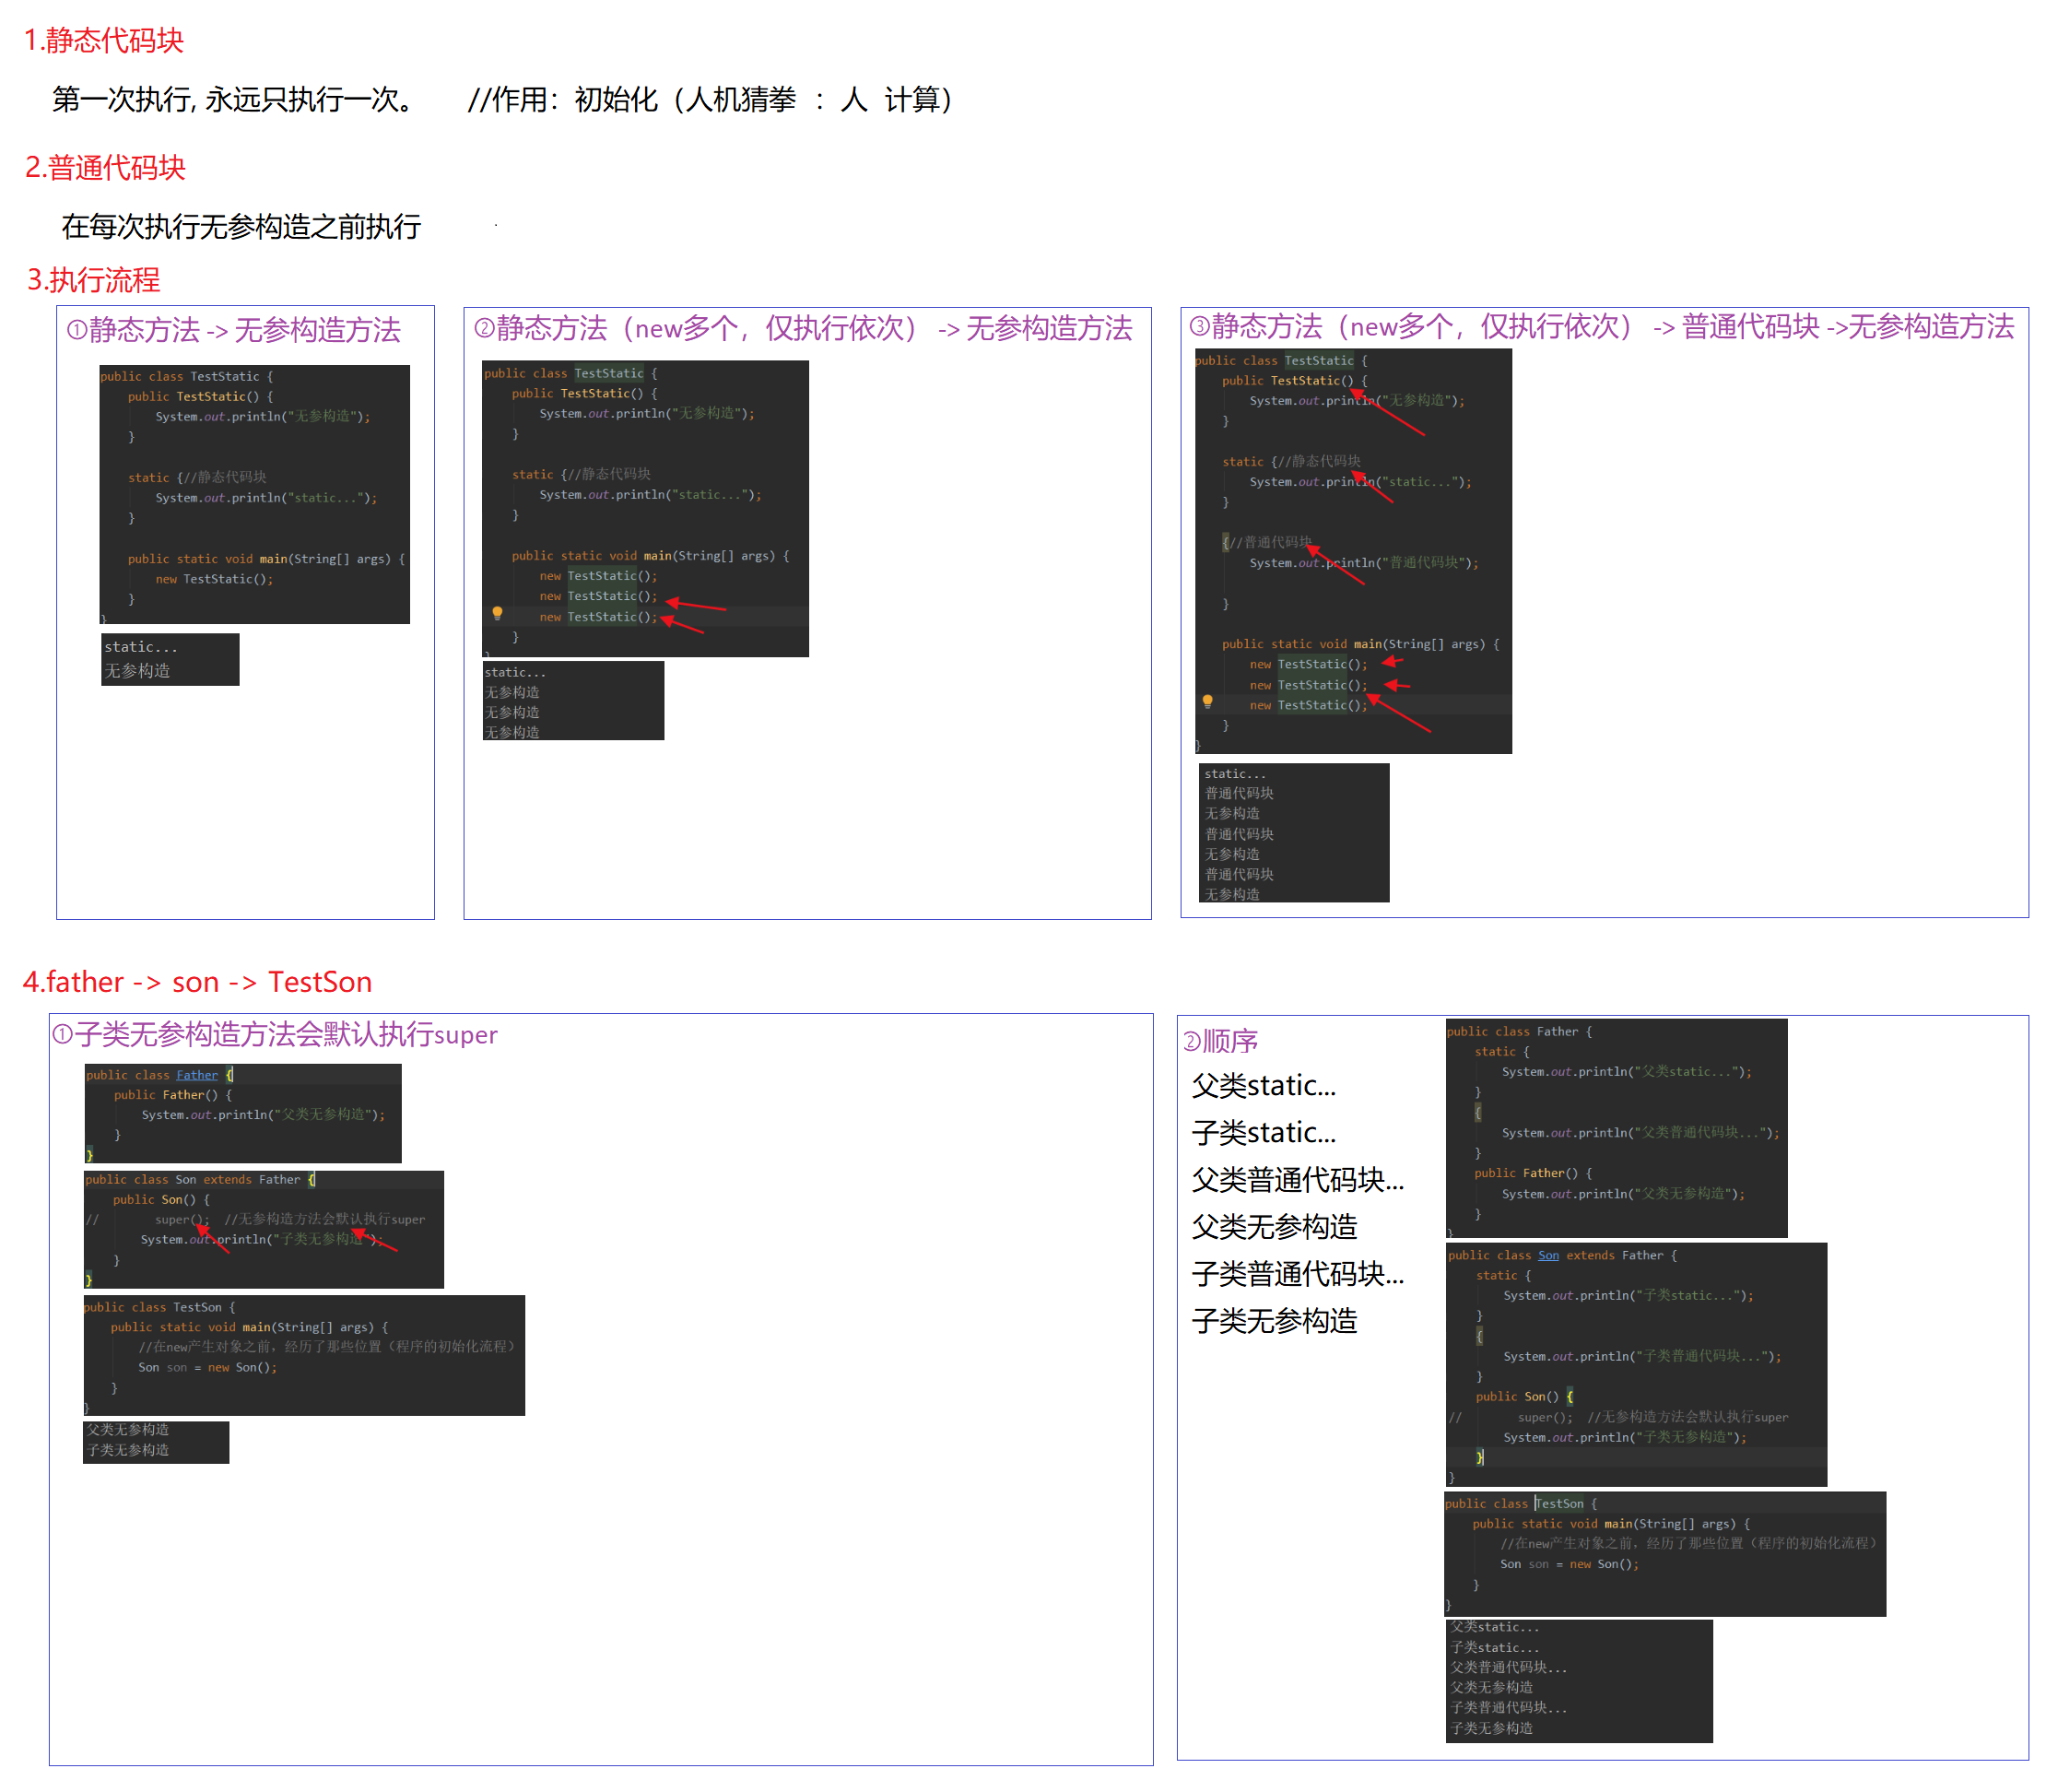This screenshot has height=1792, width=2046.
Task: Click the underlined Father class name link
Action: [197, 1075]
